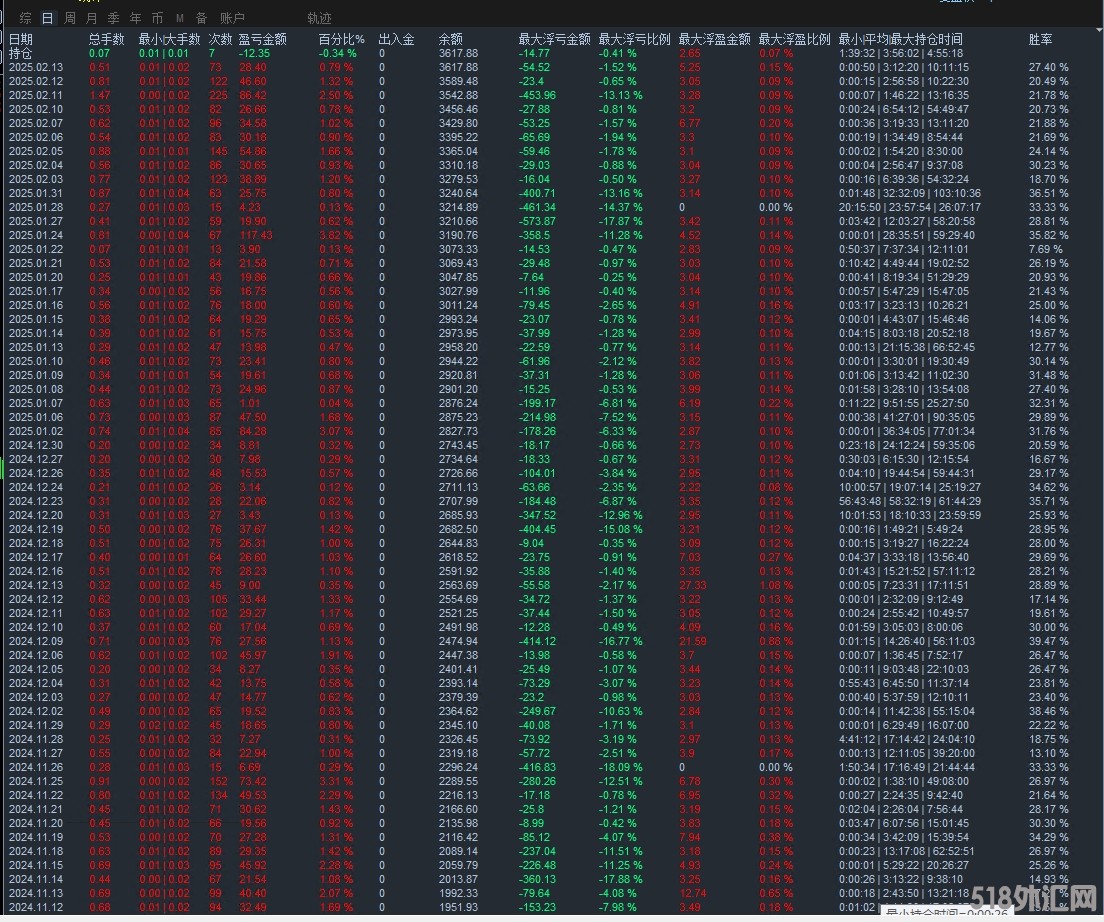Click the 2024.12.09 date cell
Screen dimensions: 1104x922
point(36,641)
